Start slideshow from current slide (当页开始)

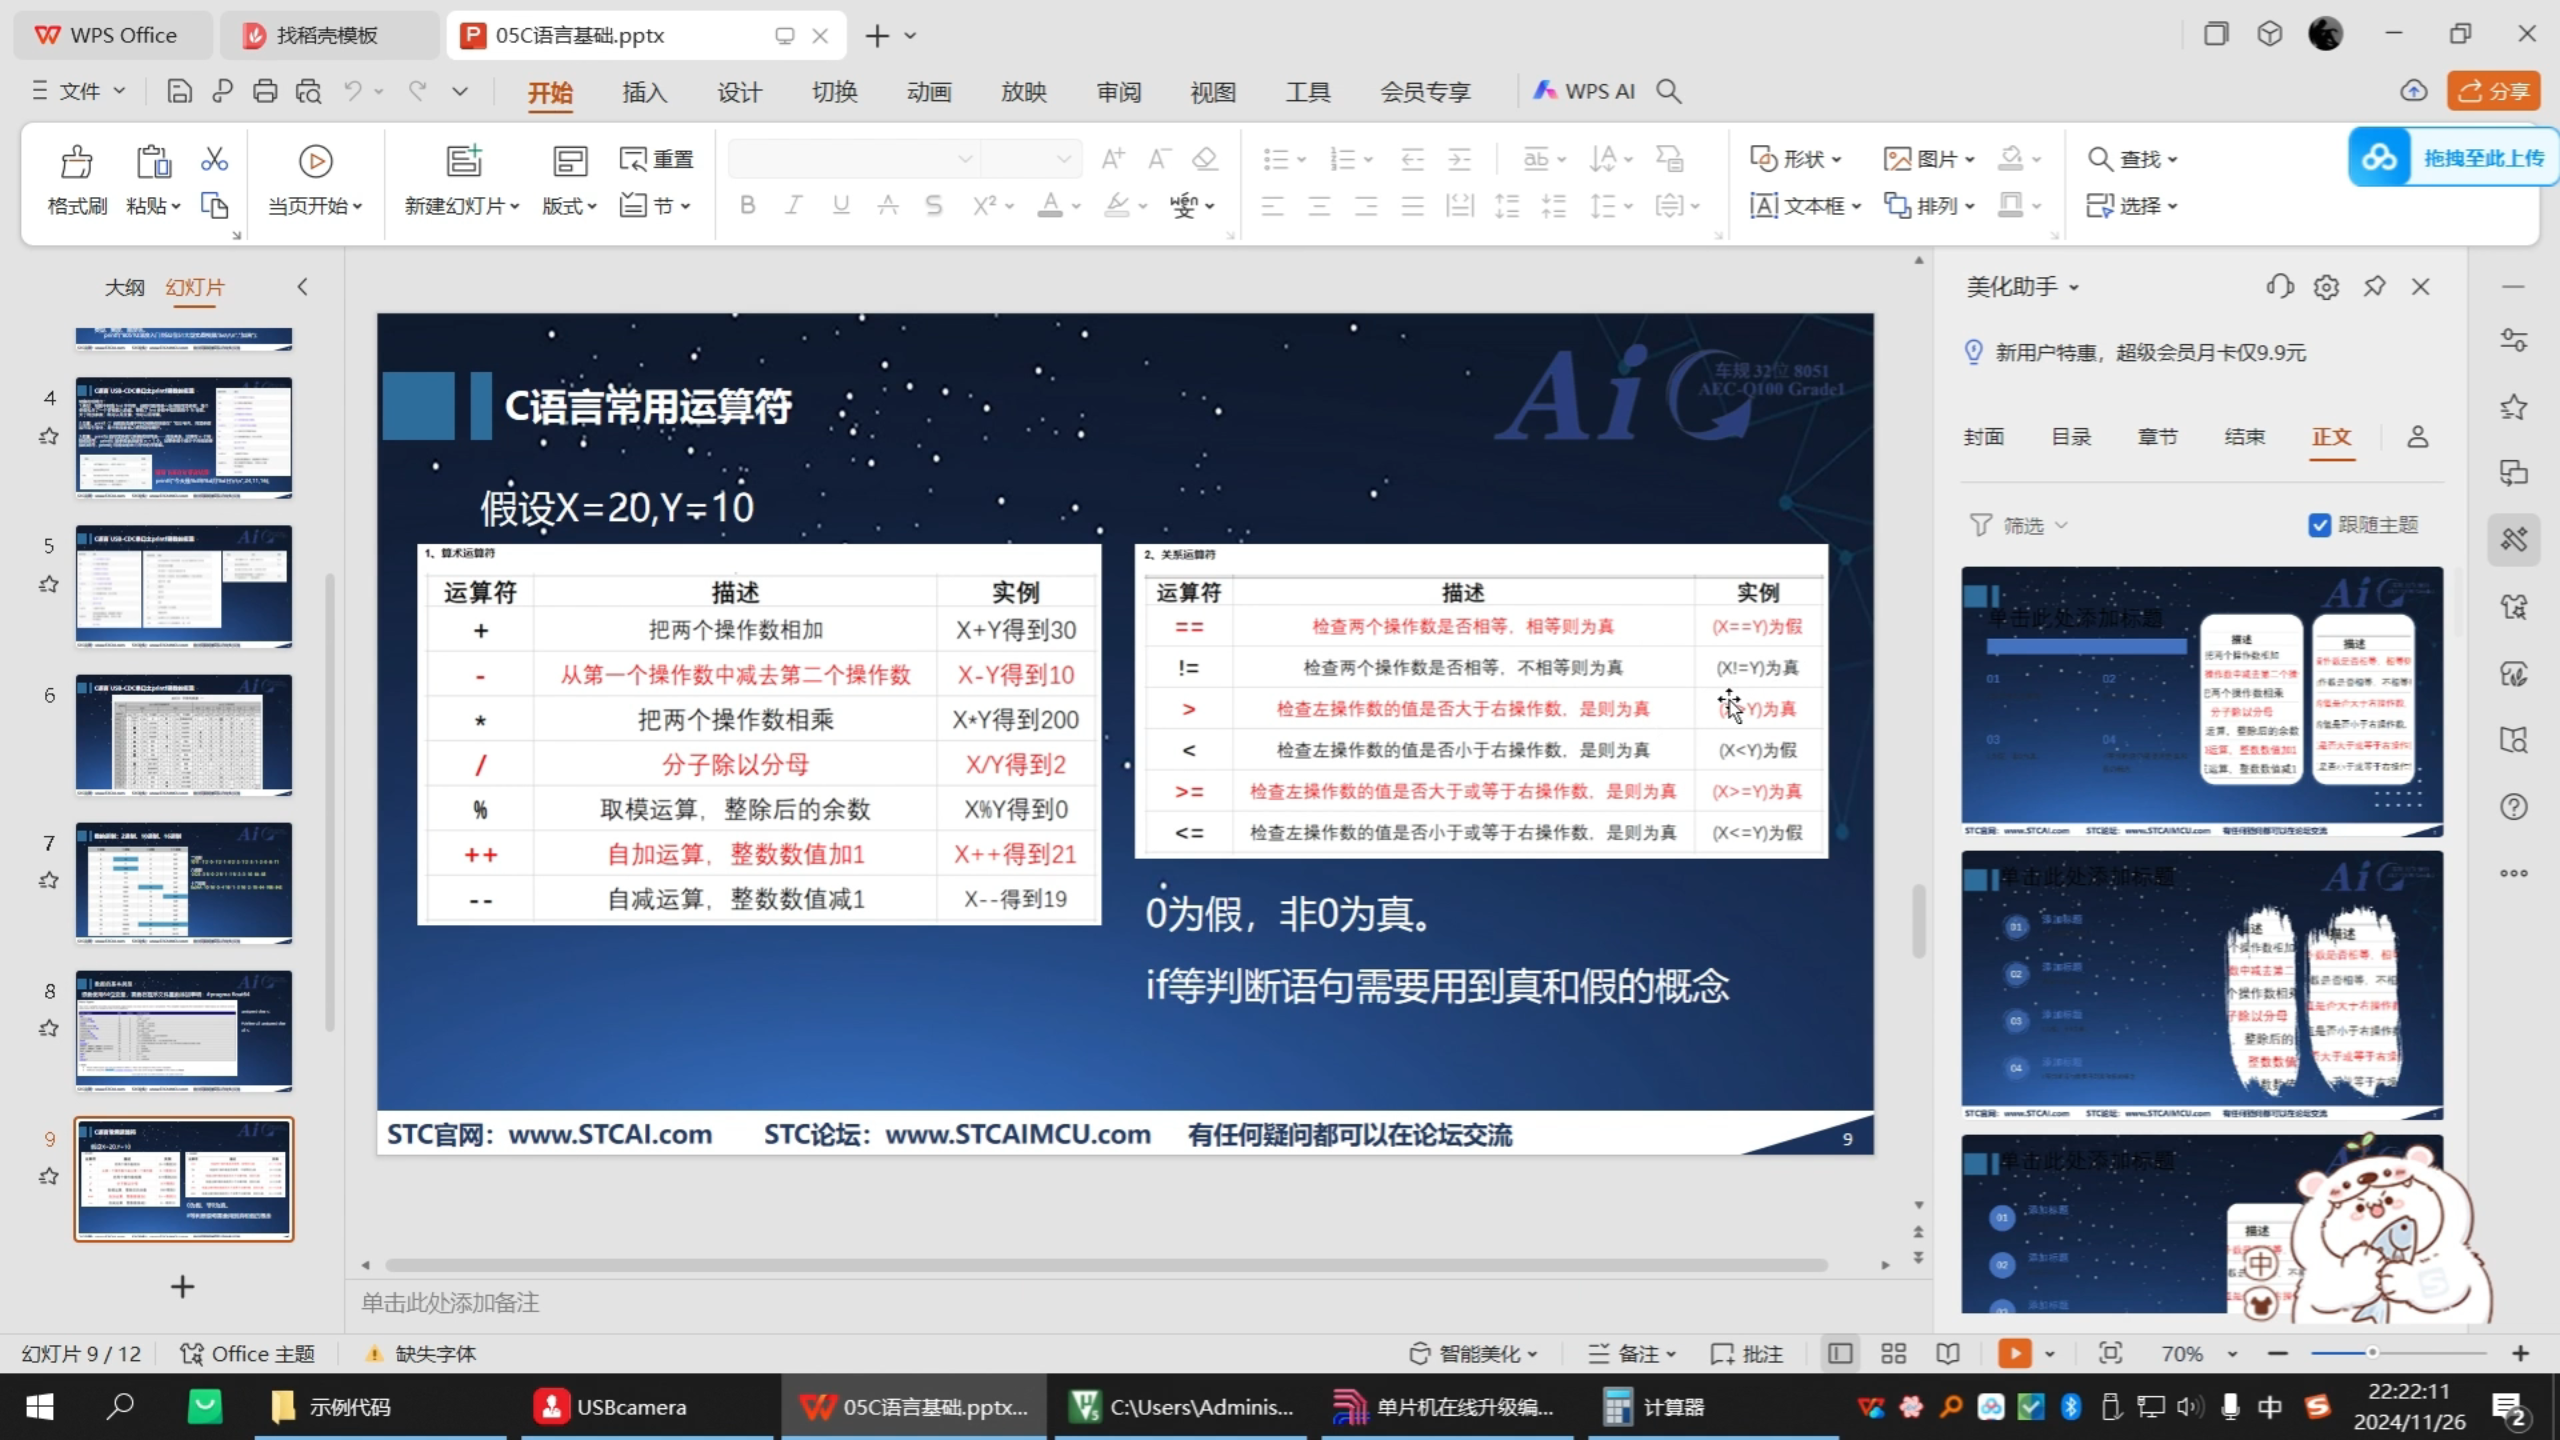(315, 162)
